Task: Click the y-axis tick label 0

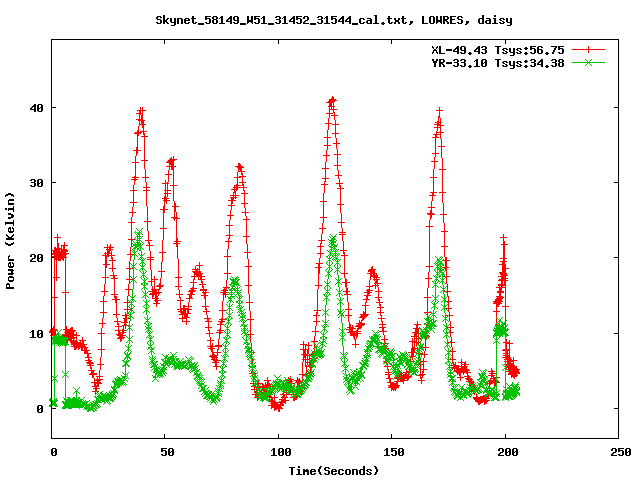Action: pos(40,409)
